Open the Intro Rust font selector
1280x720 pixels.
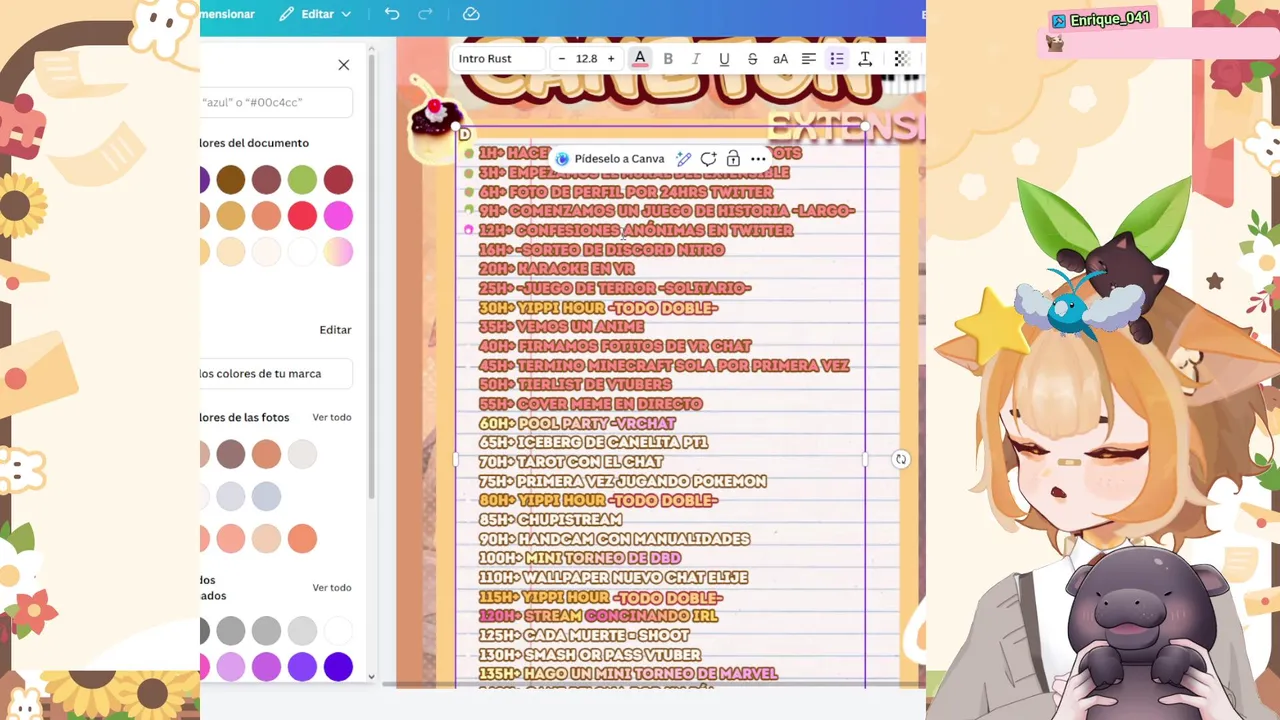[498, 59]
